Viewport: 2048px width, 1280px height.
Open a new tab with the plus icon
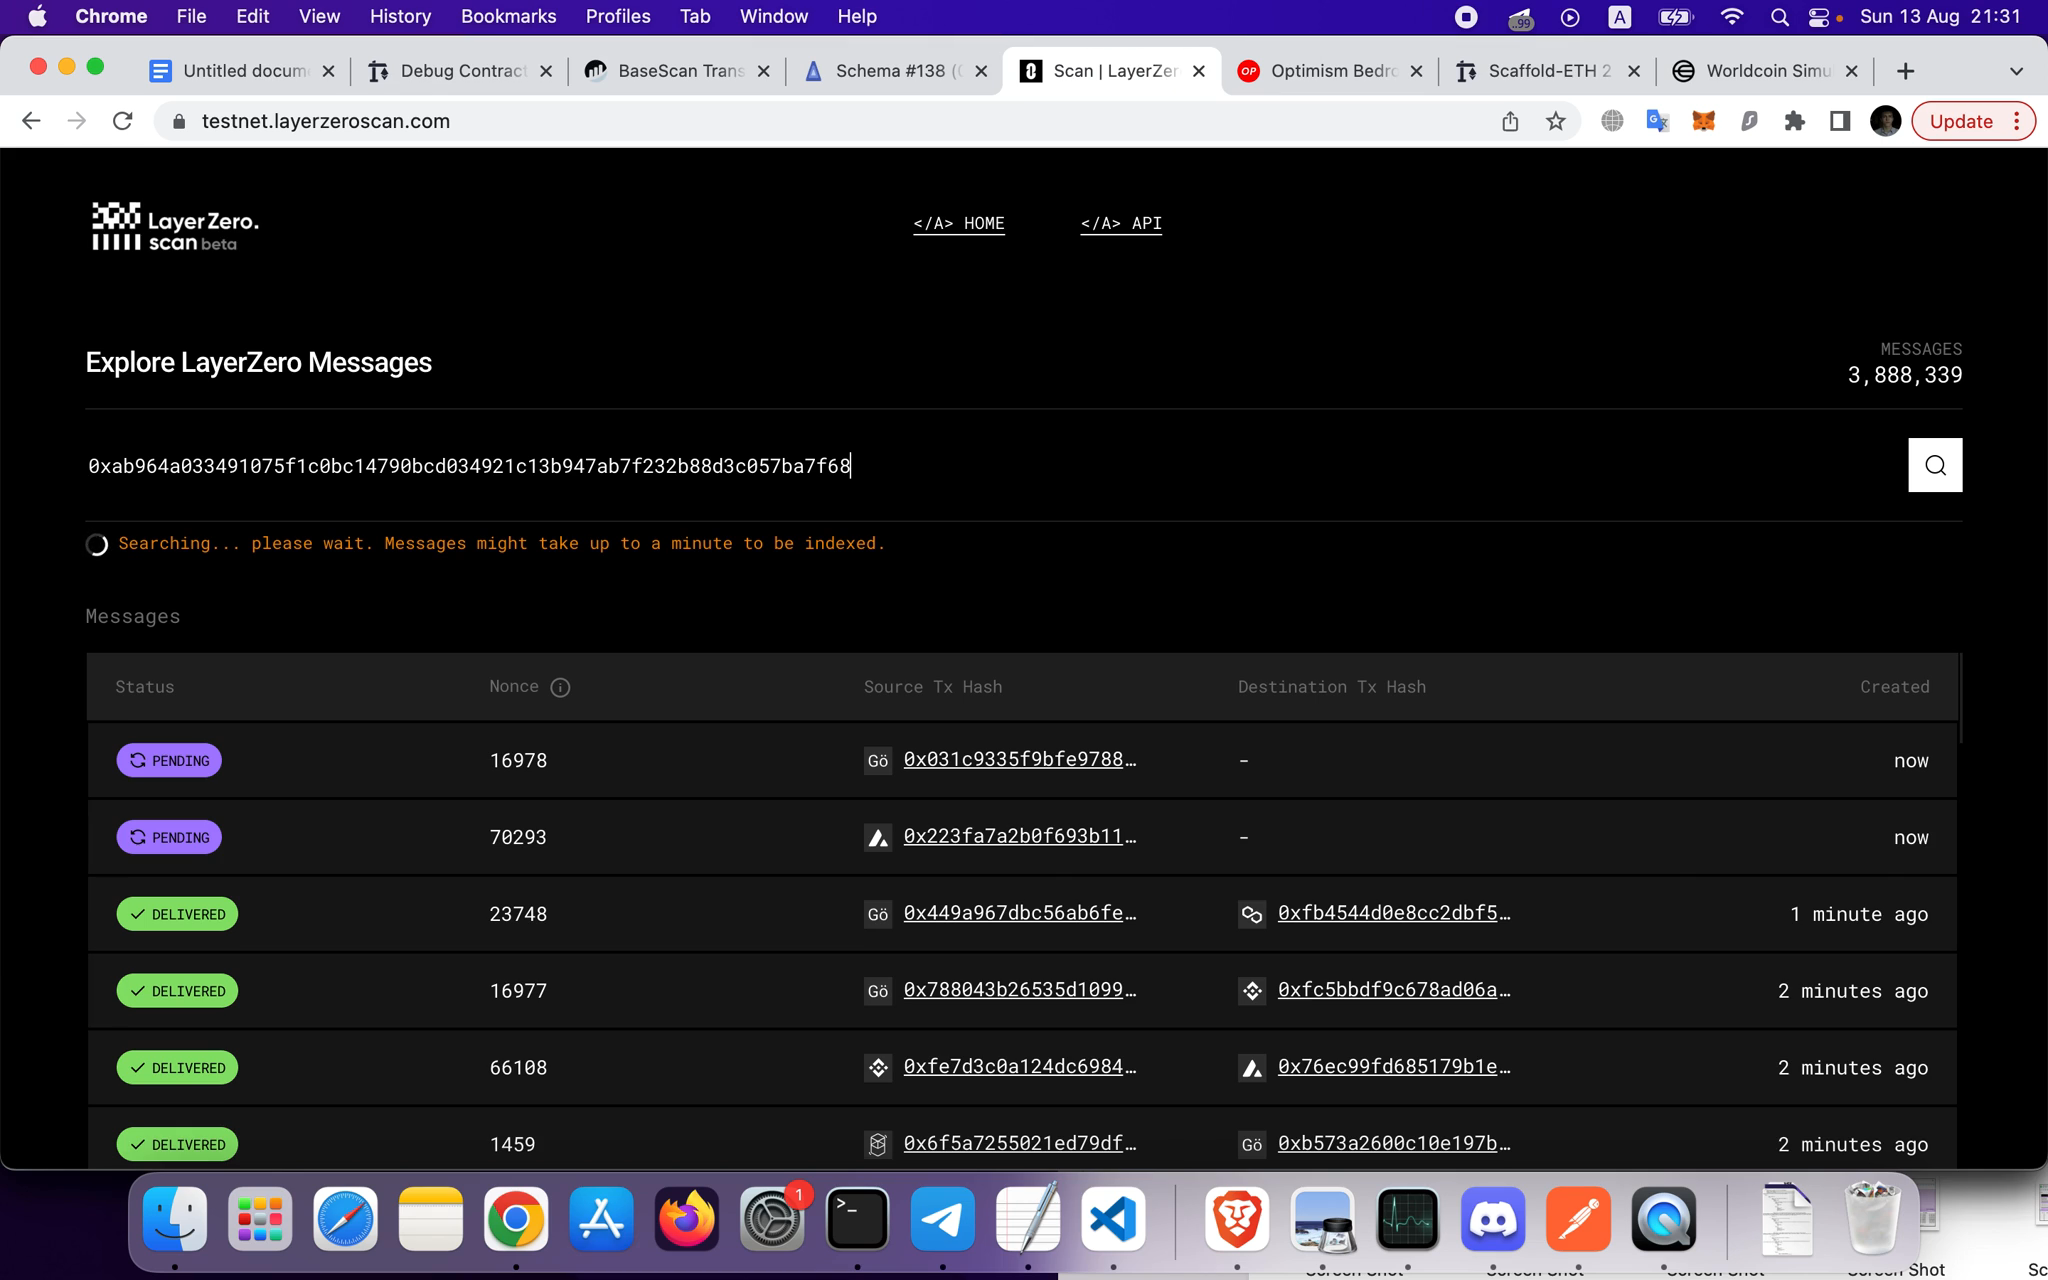(x=1905, y=71)
